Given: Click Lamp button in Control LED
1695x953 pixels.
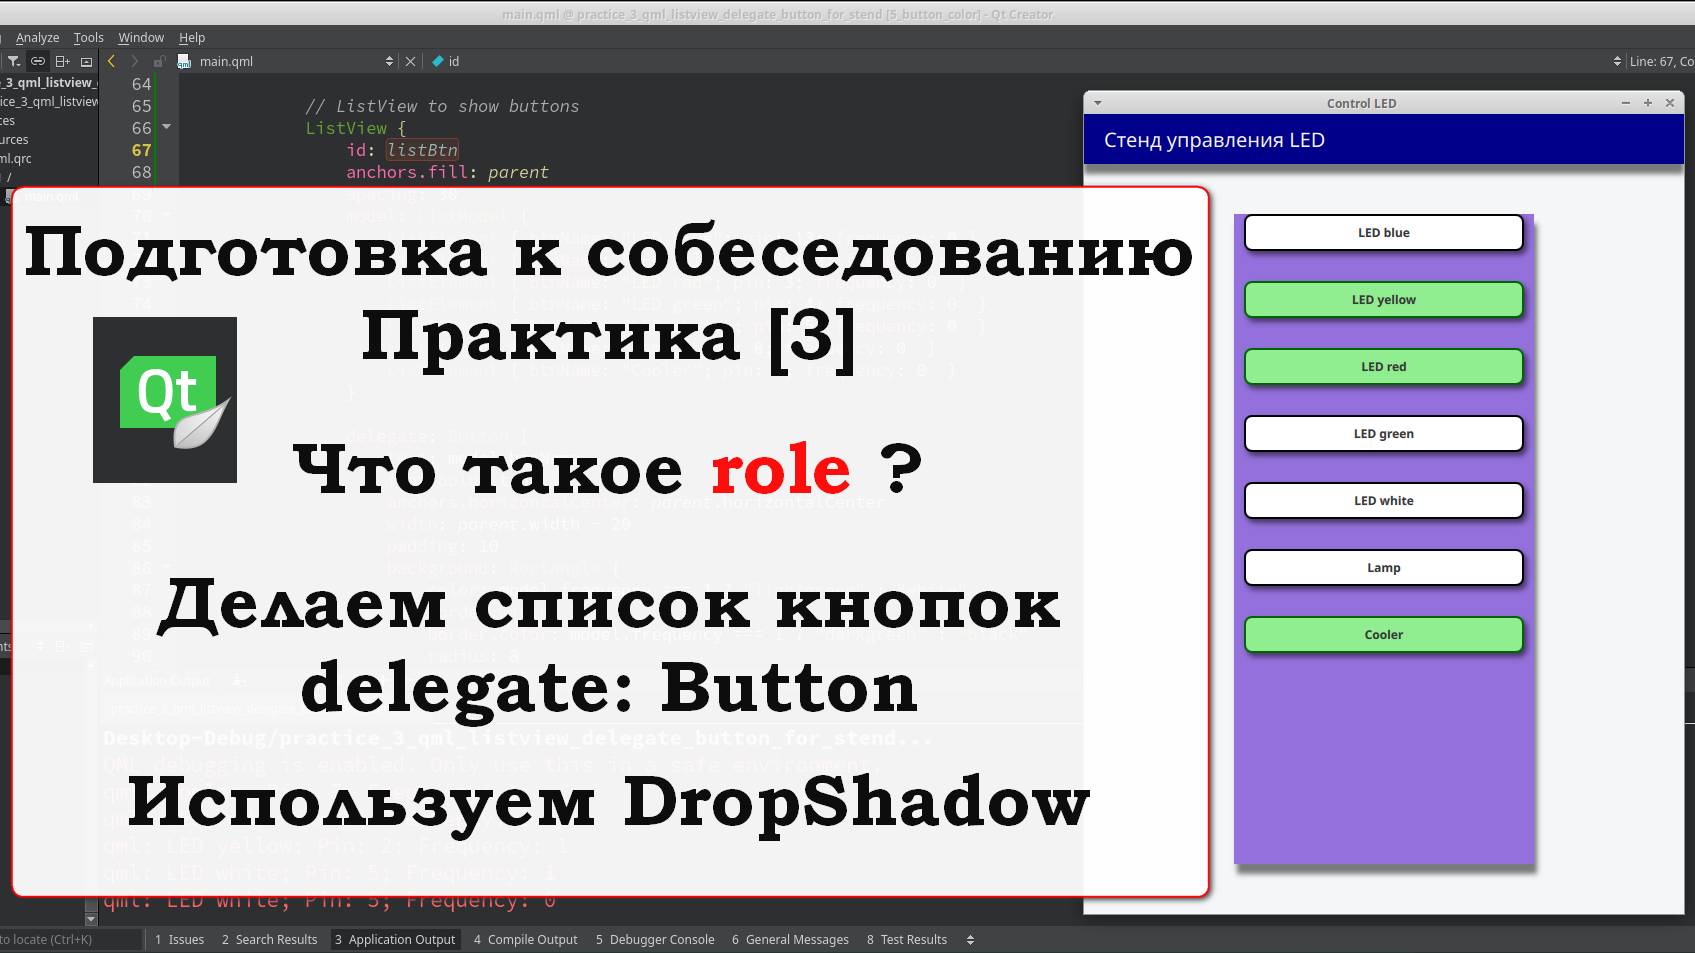Looking at the screenshot, I should [1384, 568].
